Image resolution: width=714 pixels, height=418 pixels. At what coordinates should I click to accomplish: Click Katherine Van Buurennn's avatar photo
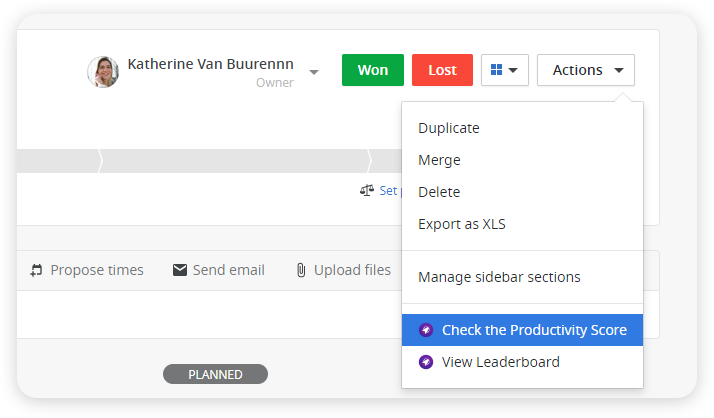pyautogui.click(x=103, y=72)
